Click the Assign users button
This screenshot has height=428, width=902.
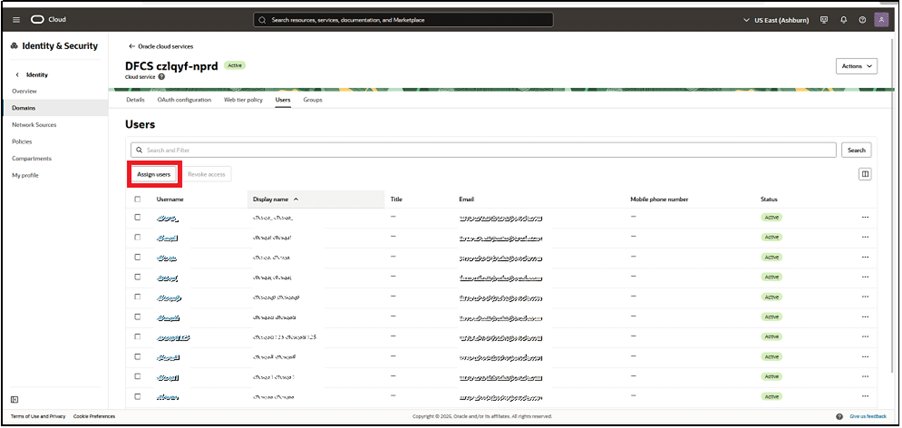pyautogui.click(x=154, y=174)
